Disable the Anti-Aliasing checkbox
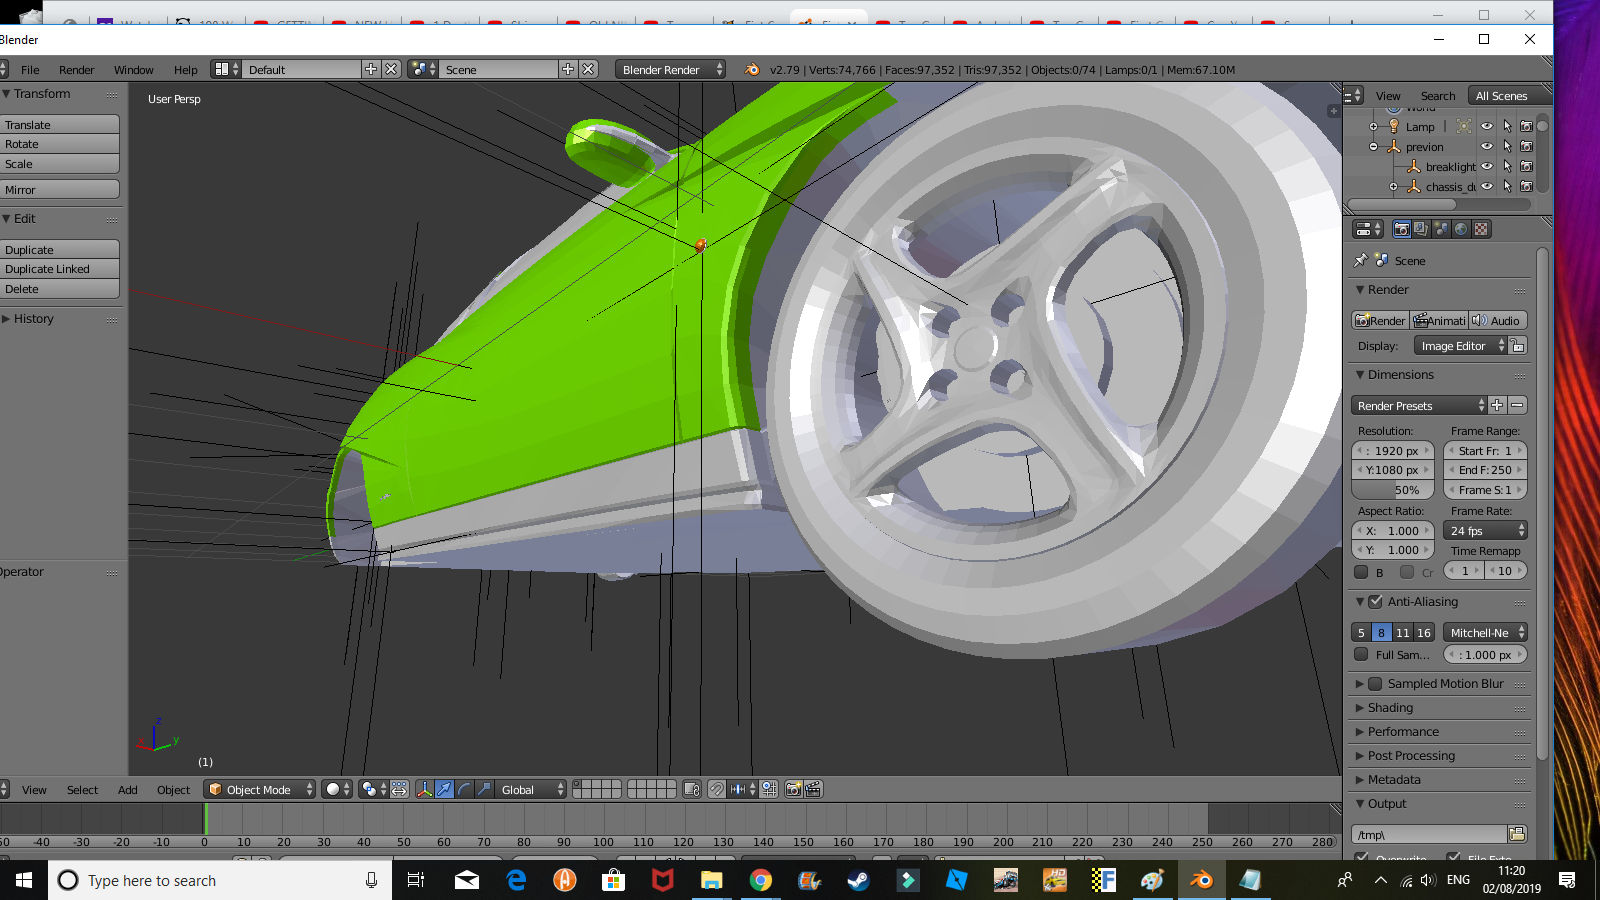This screenshot has width=1600, height=900. 1375,602
